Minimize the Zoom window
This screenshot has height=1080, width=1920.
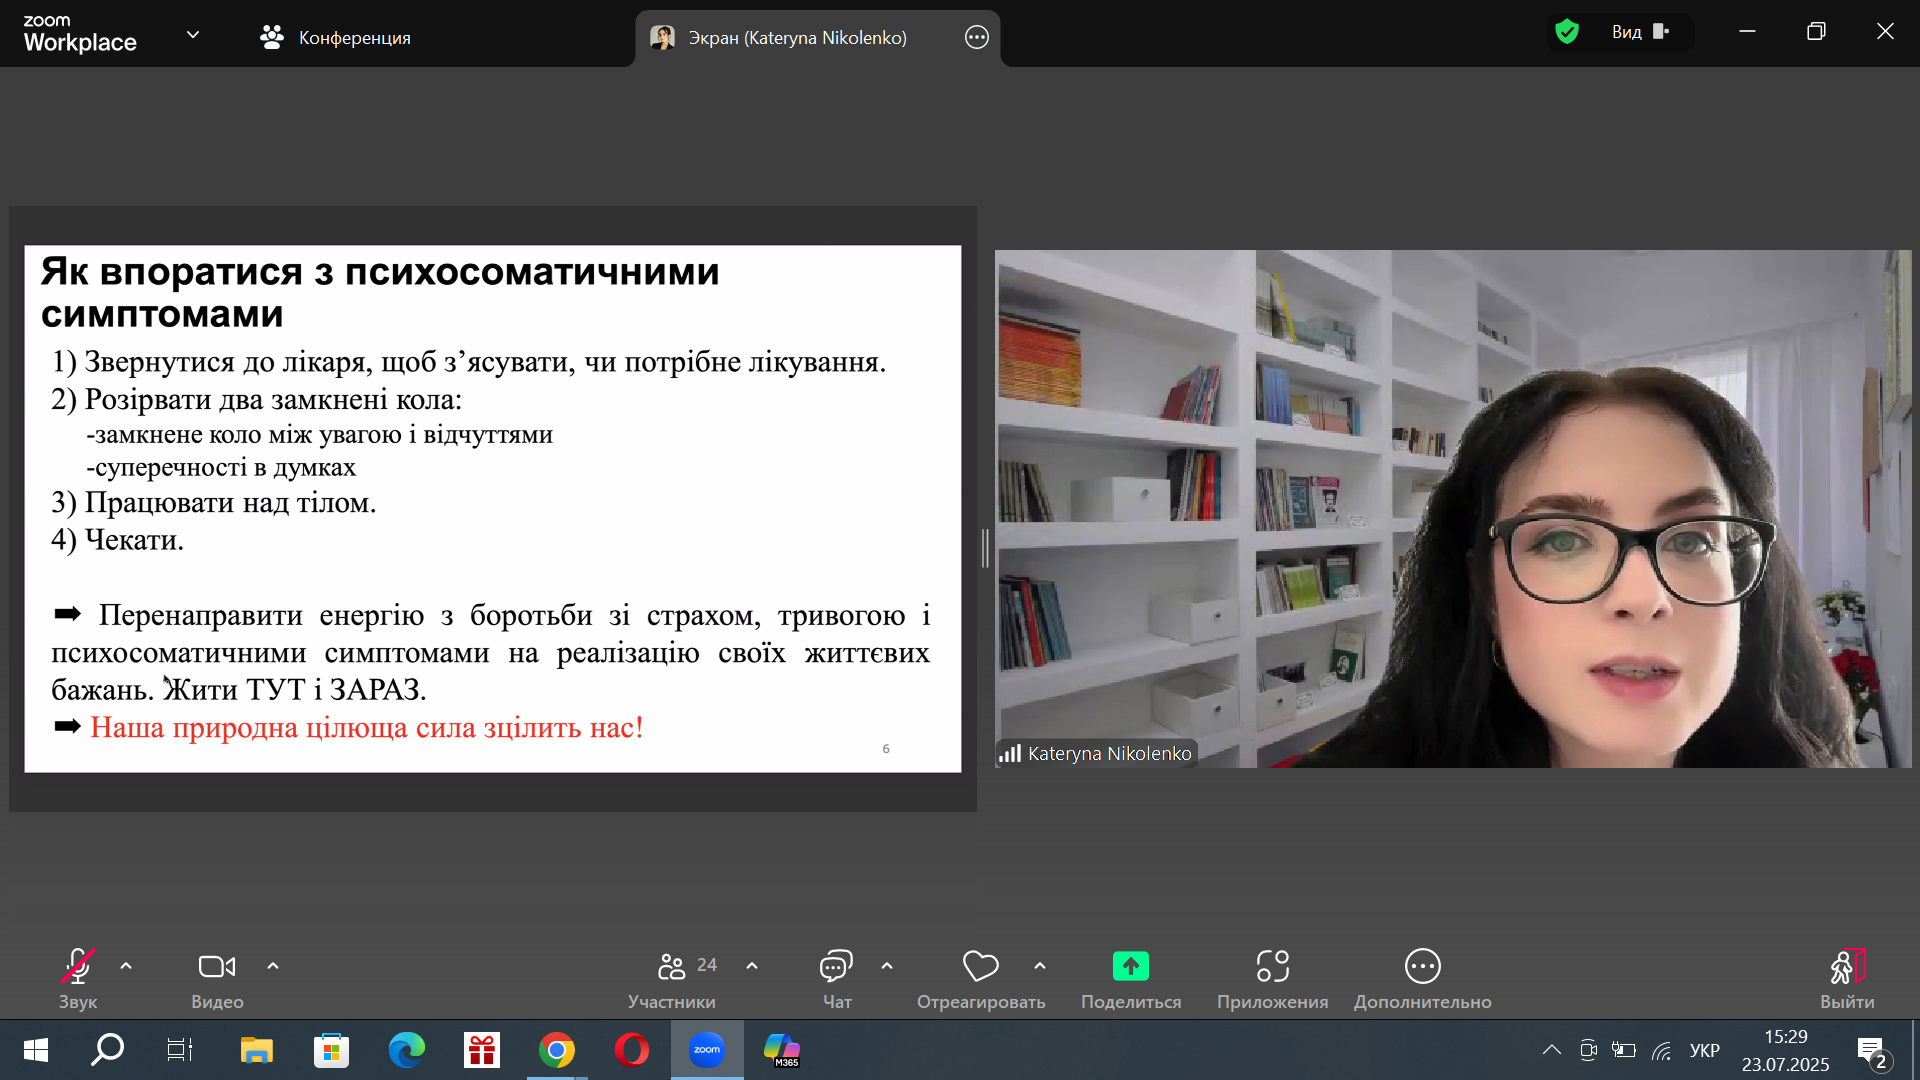point(1747,31)
